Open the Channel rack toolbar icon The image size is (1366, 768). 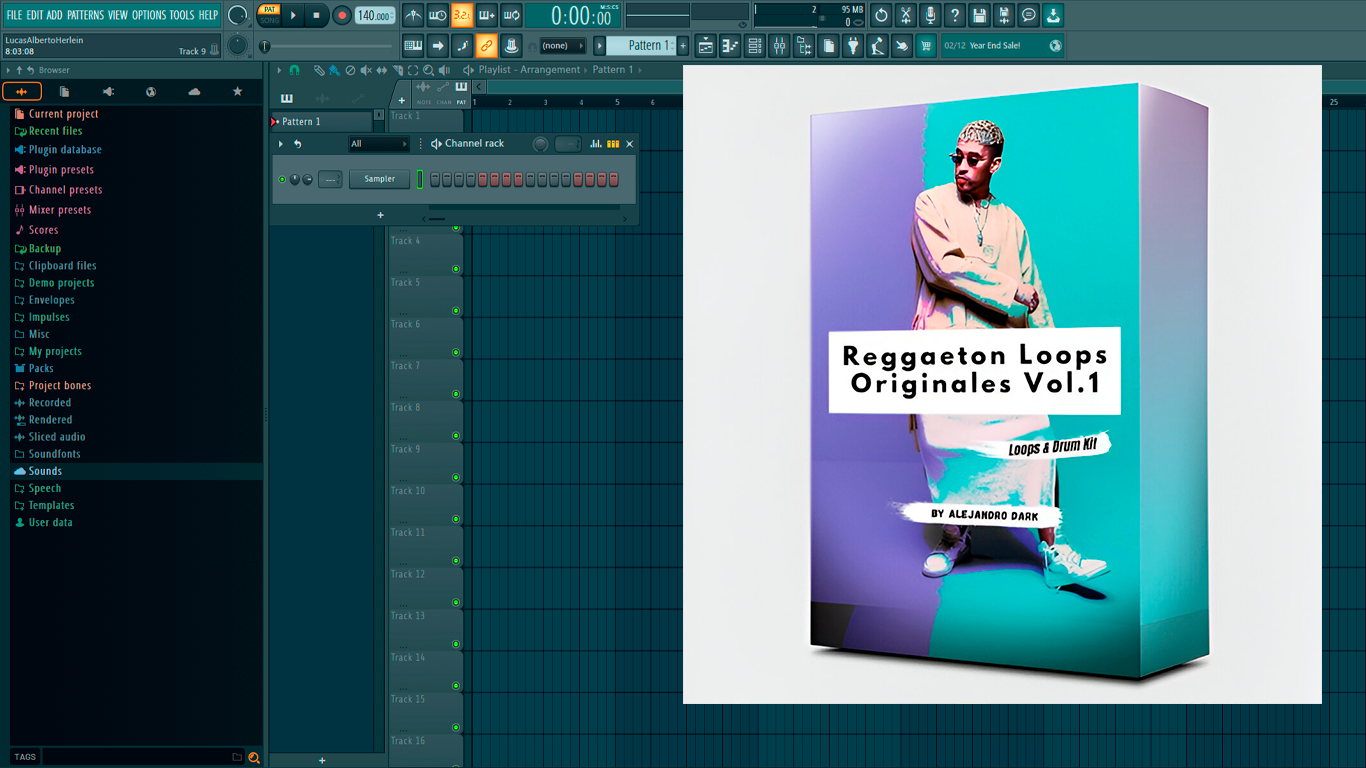tap(755, 46)
